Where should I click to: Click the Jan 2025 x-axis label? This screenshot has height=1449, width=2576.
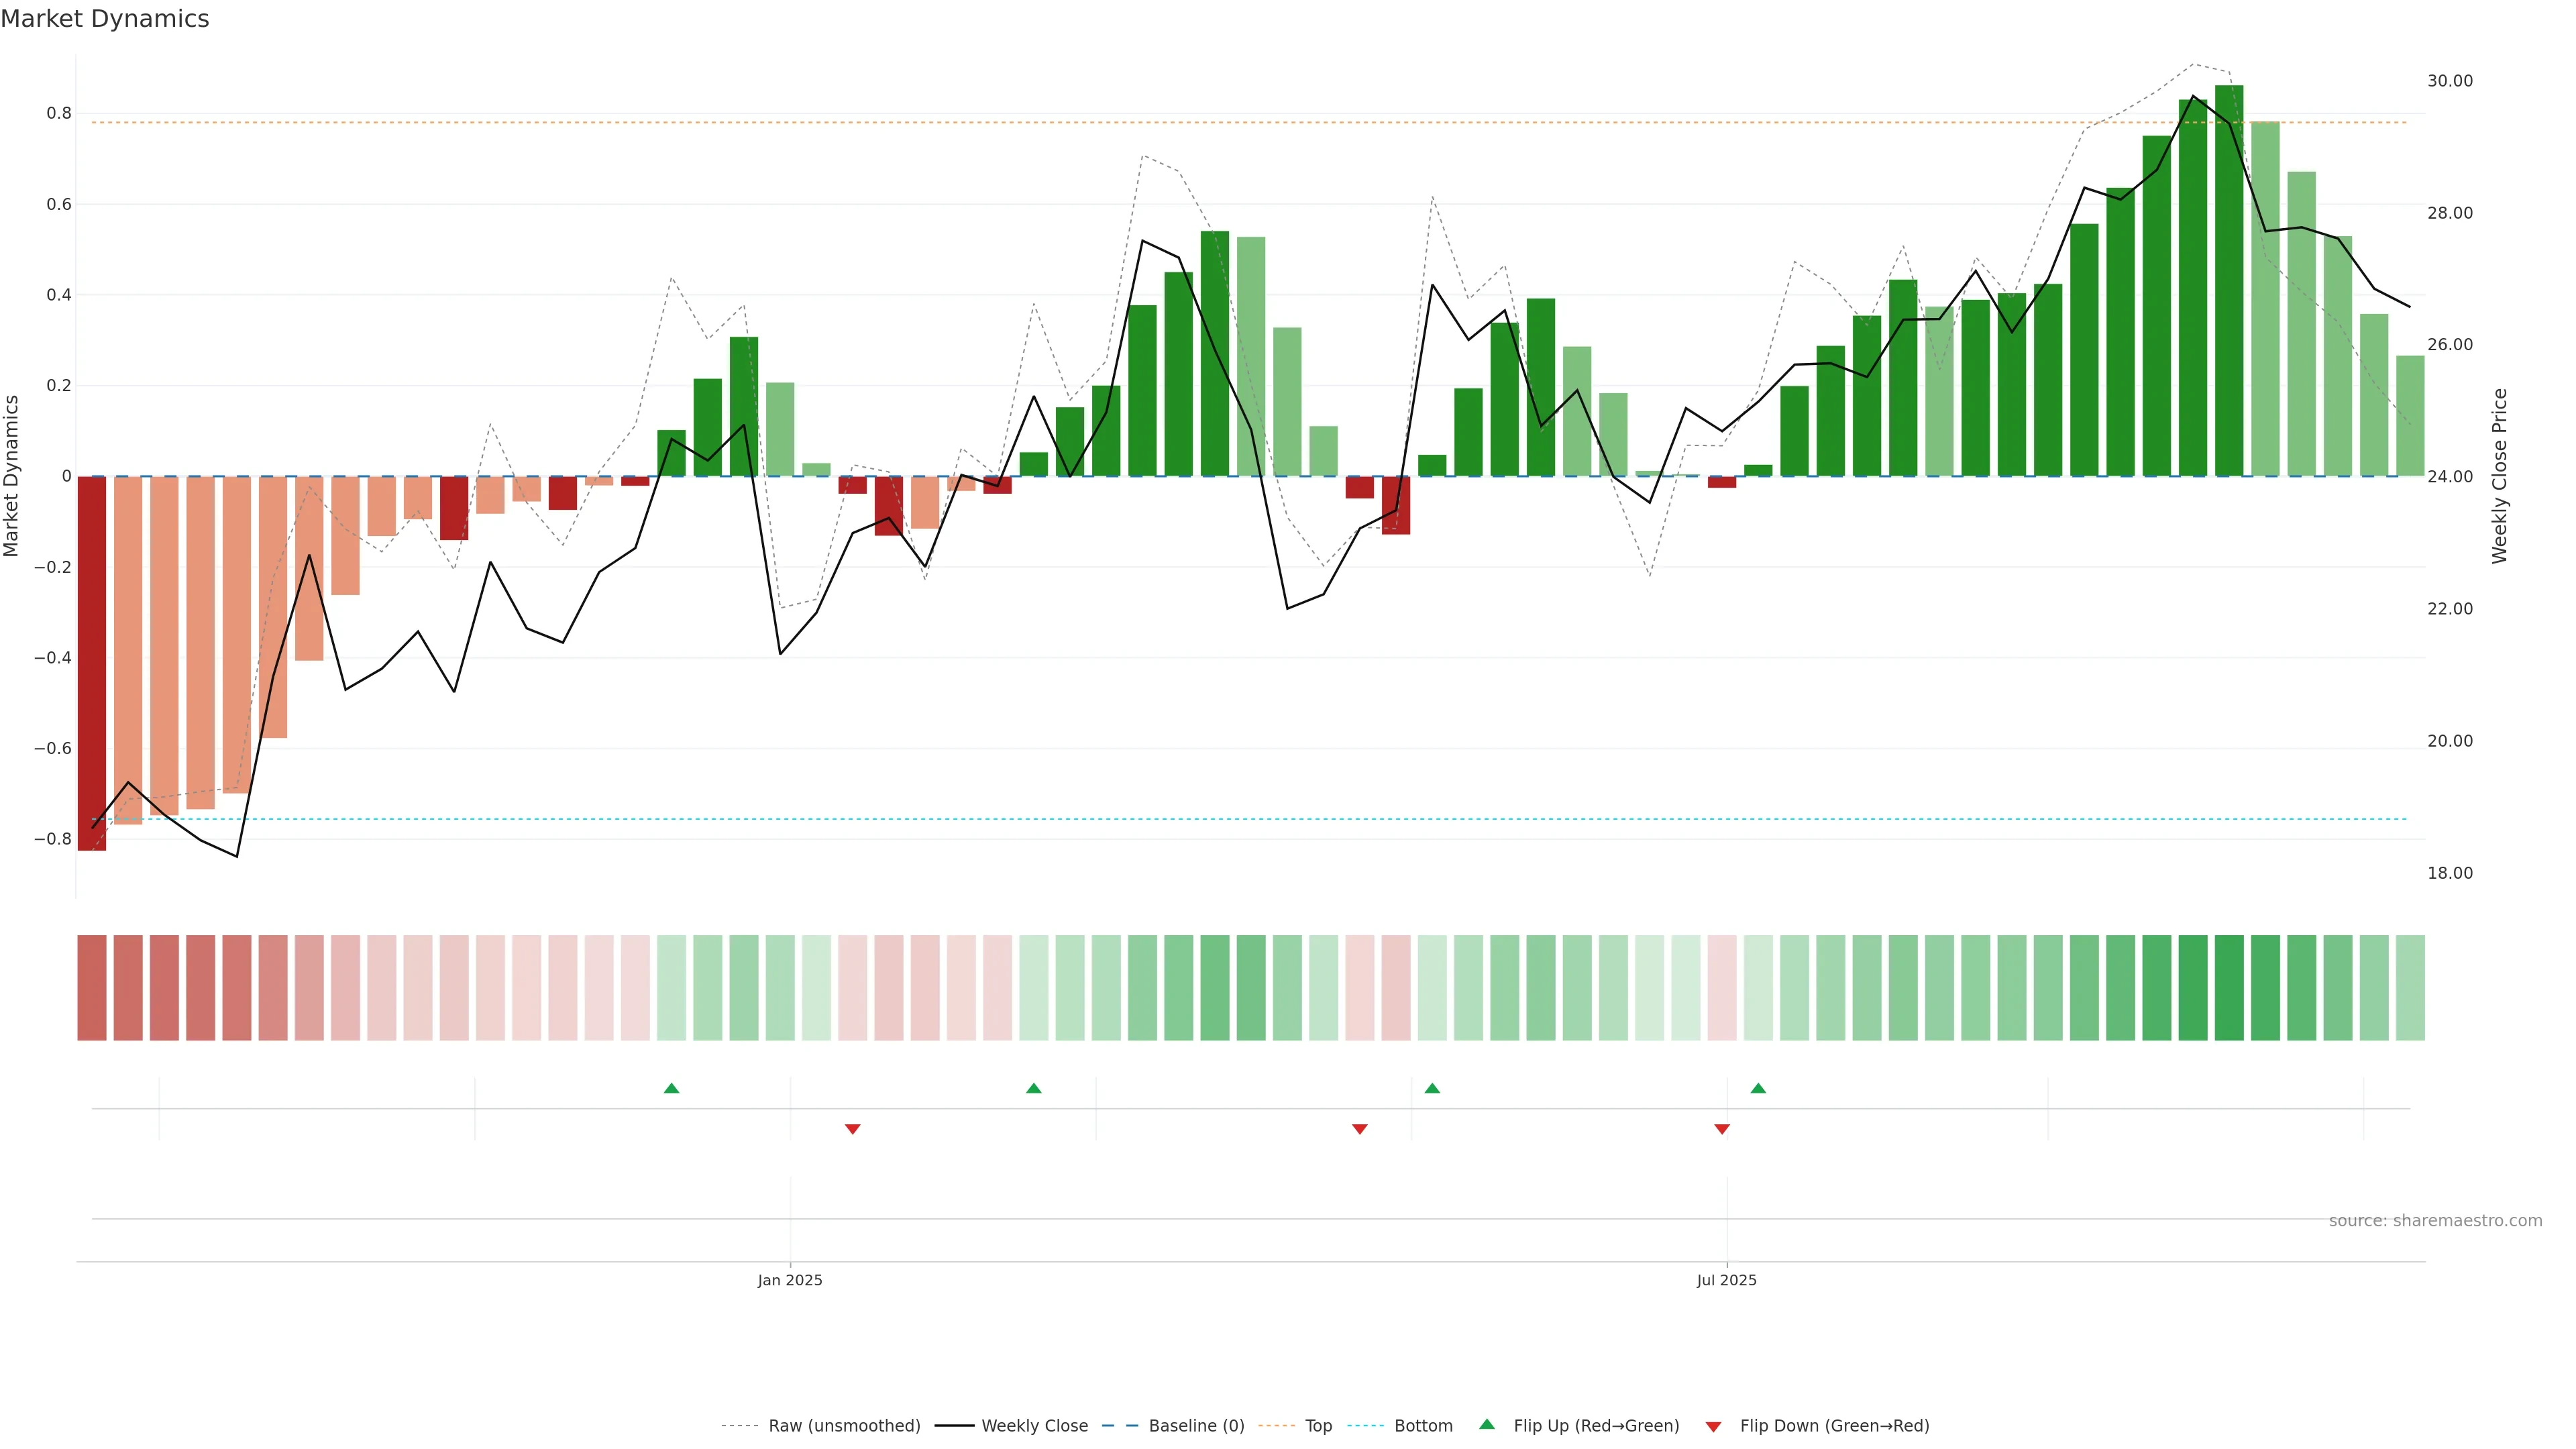[789, 1280]
